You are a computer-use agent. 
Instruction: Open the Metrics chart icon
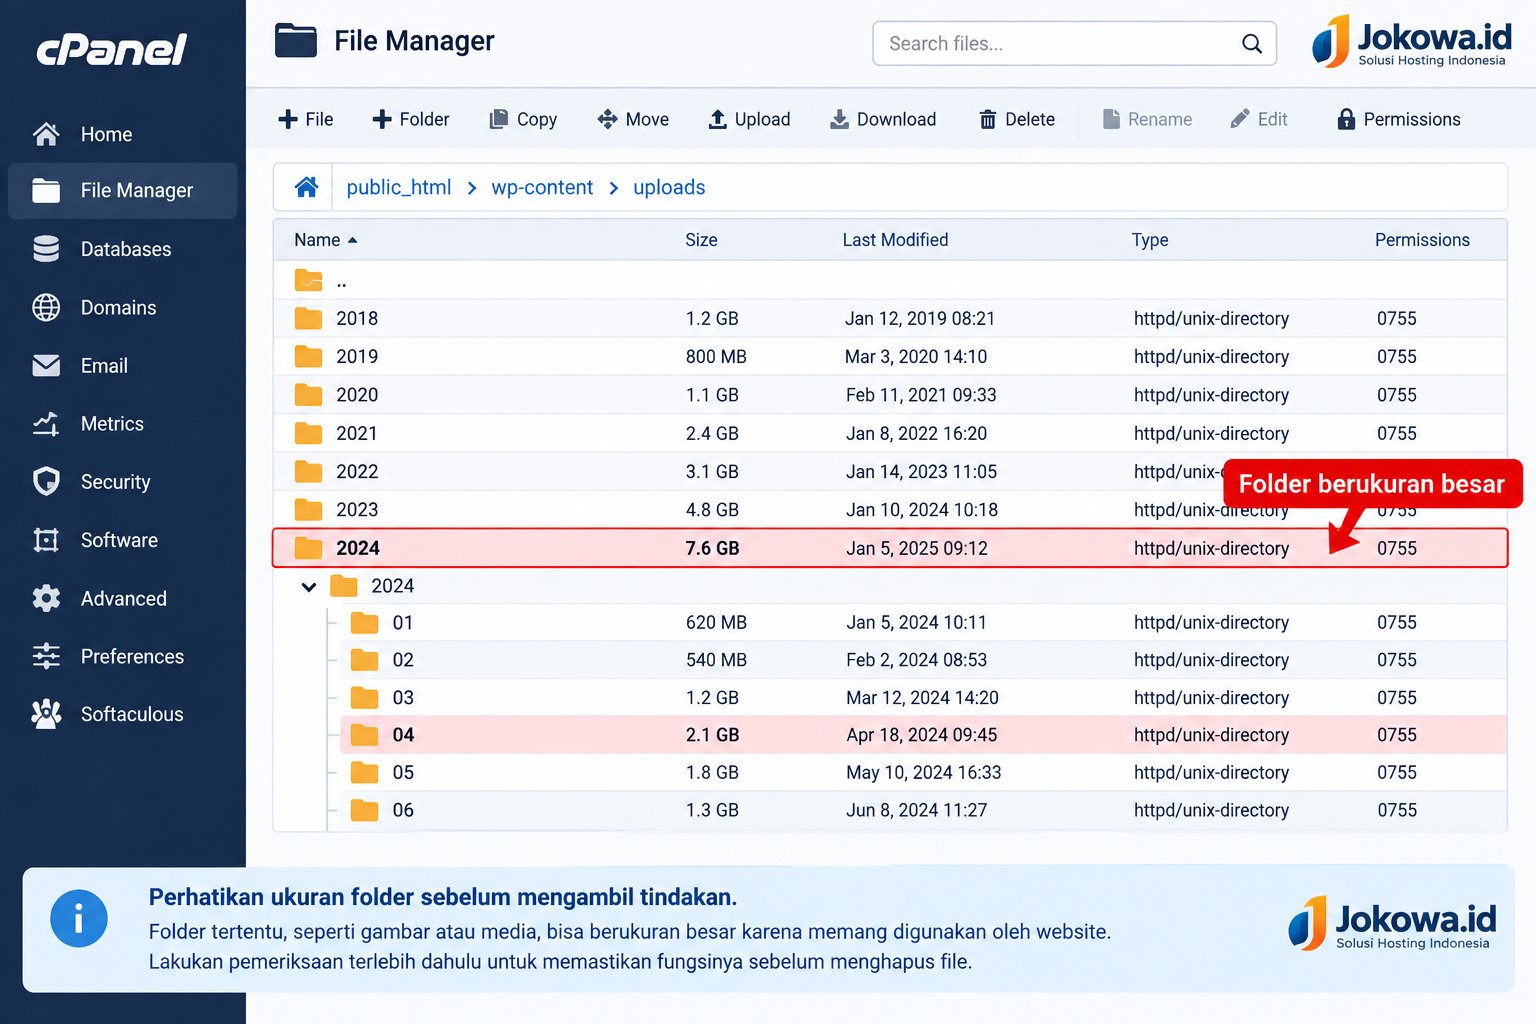(46, 424)
